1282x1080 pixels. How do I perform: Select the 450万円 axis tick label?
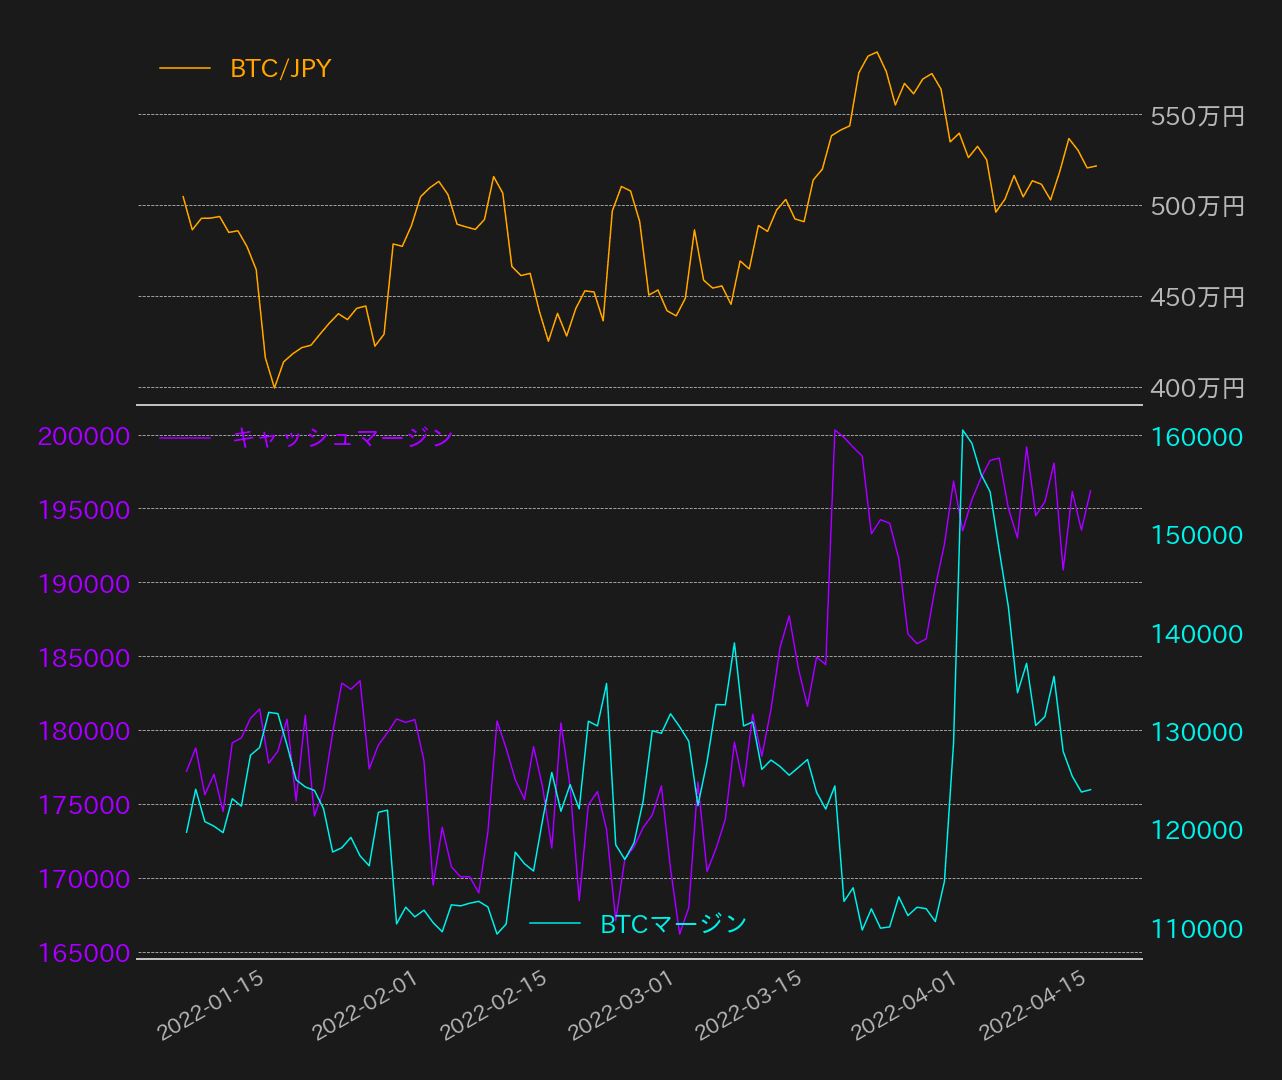click(x=1197, y=297)
